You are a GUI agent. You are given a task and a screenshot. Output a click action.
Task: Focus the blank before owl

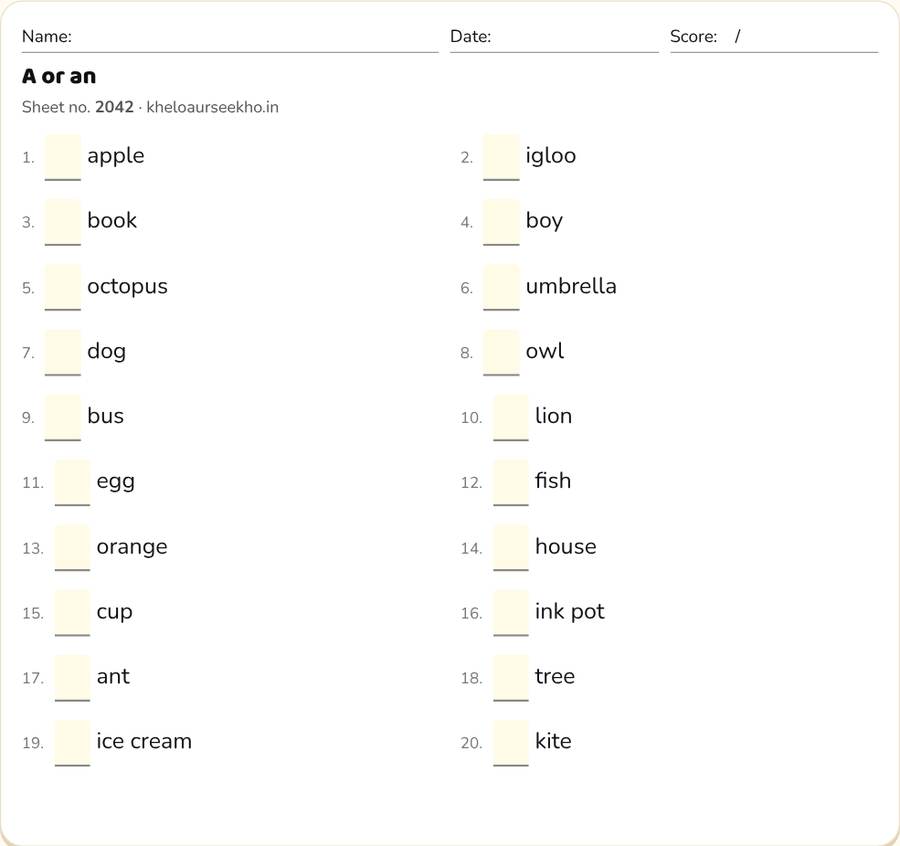[x=501, y=352]
